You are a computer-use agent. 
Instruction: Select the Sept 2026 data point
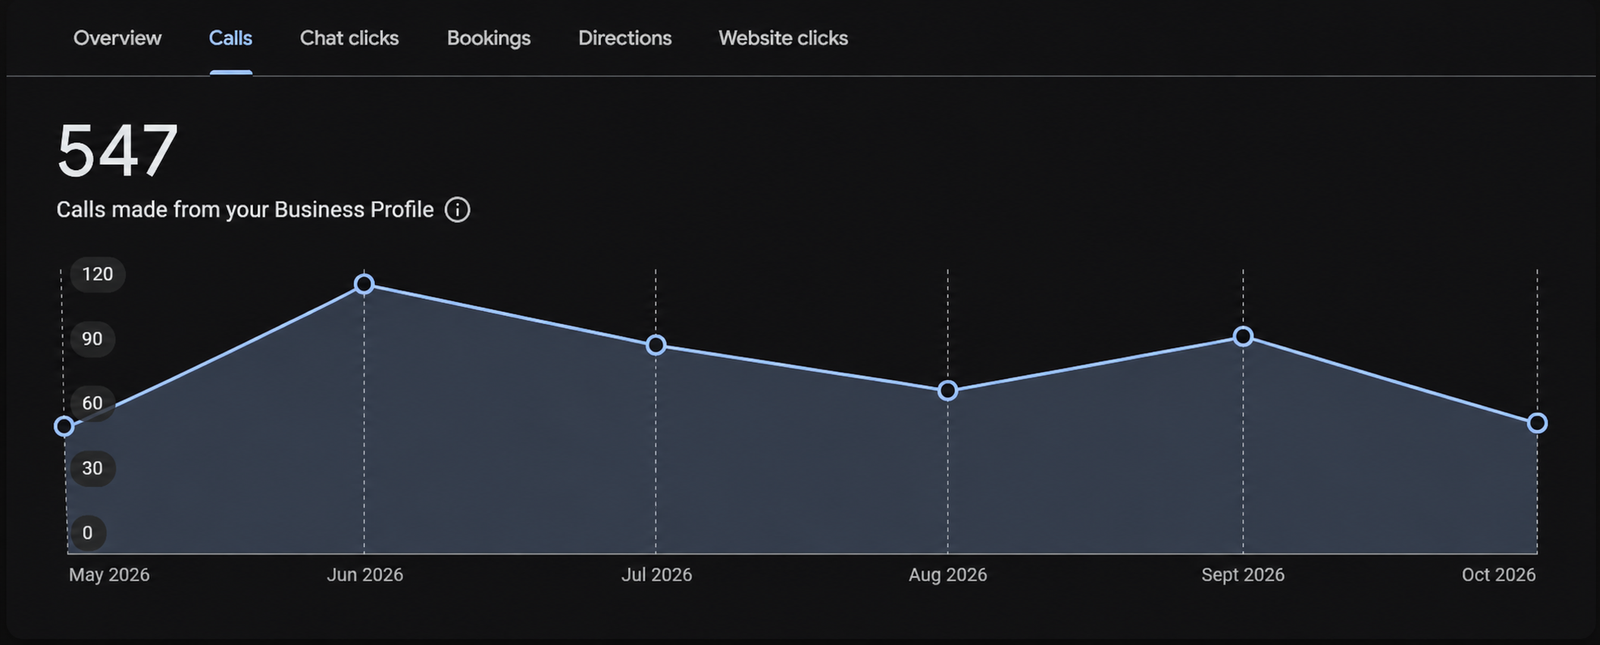pyautogui.click(x=1243, y=337)
